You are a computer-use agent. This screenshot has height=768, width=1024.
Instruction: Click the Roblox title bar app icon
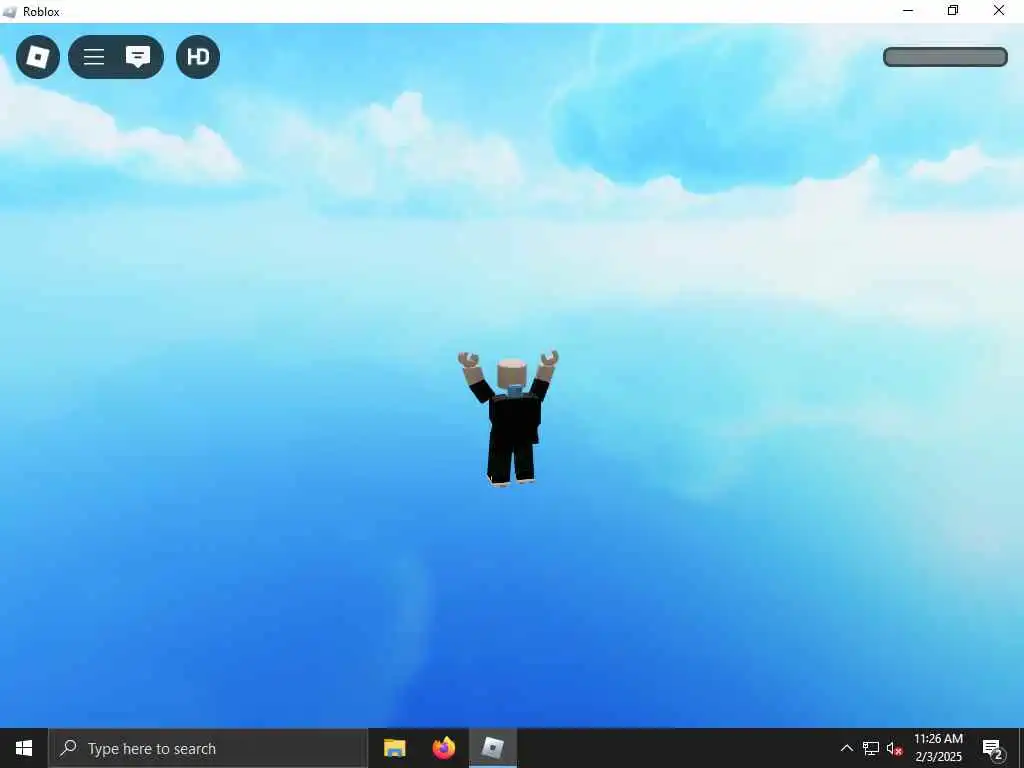tap(10, 12)
